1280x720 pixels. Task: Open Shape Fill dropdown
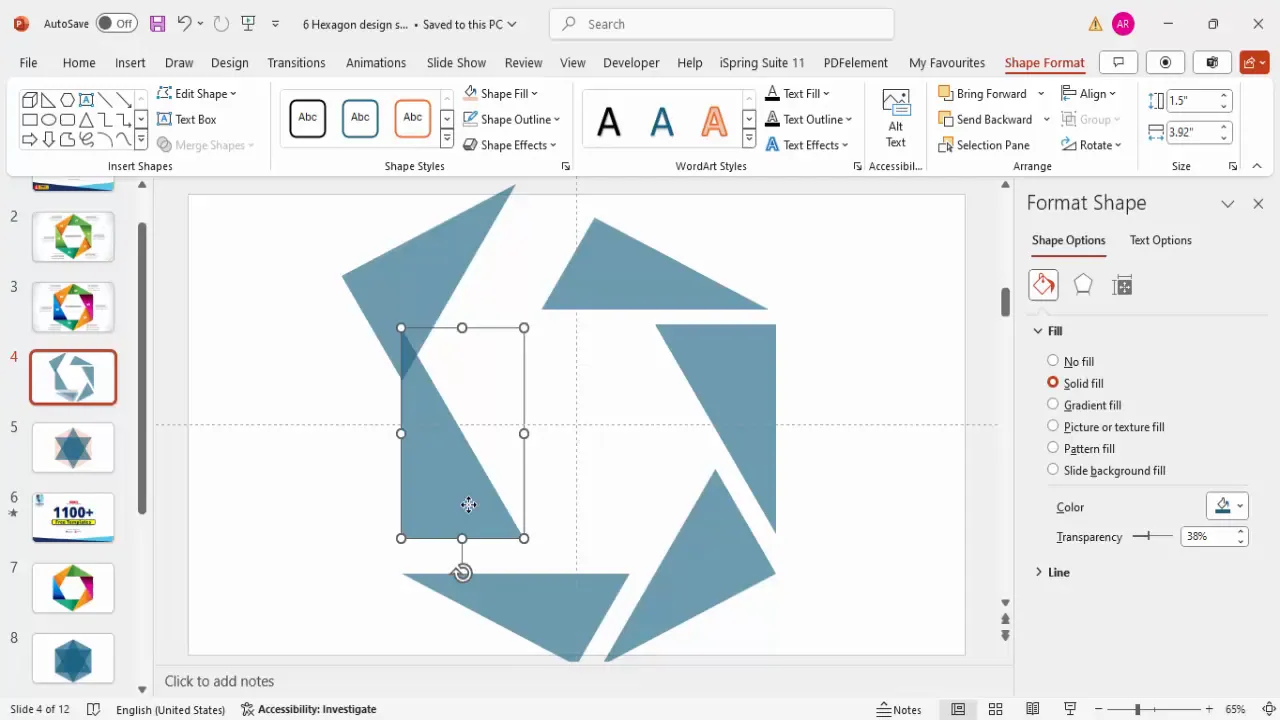coord(500,93)
